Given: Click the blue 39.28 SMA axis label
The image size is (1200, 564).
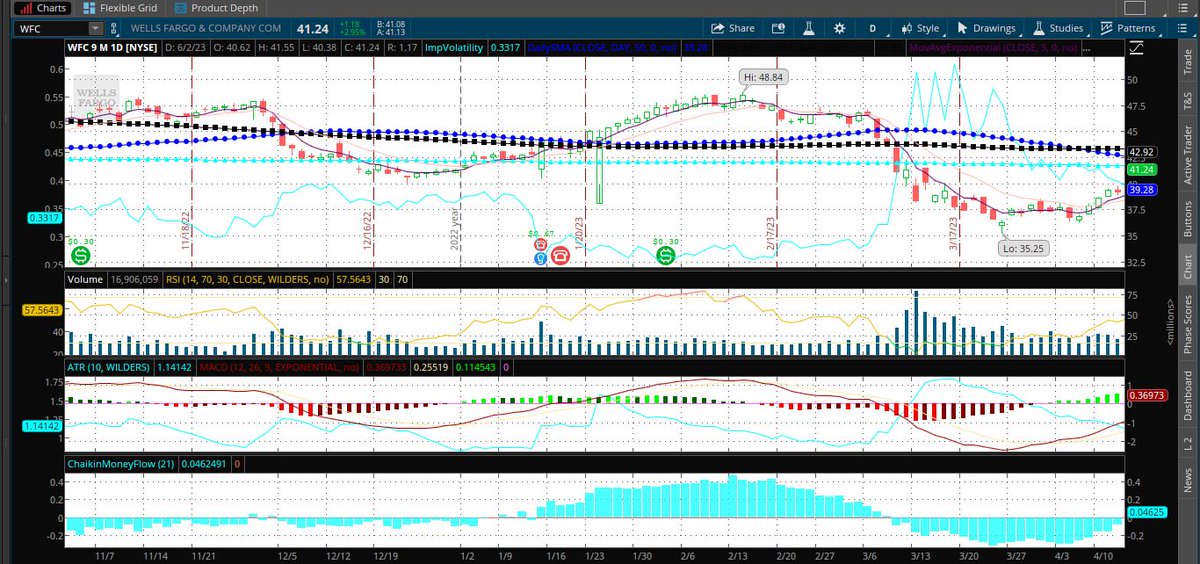Looking at the screenshot, I should click(1140, 189).
